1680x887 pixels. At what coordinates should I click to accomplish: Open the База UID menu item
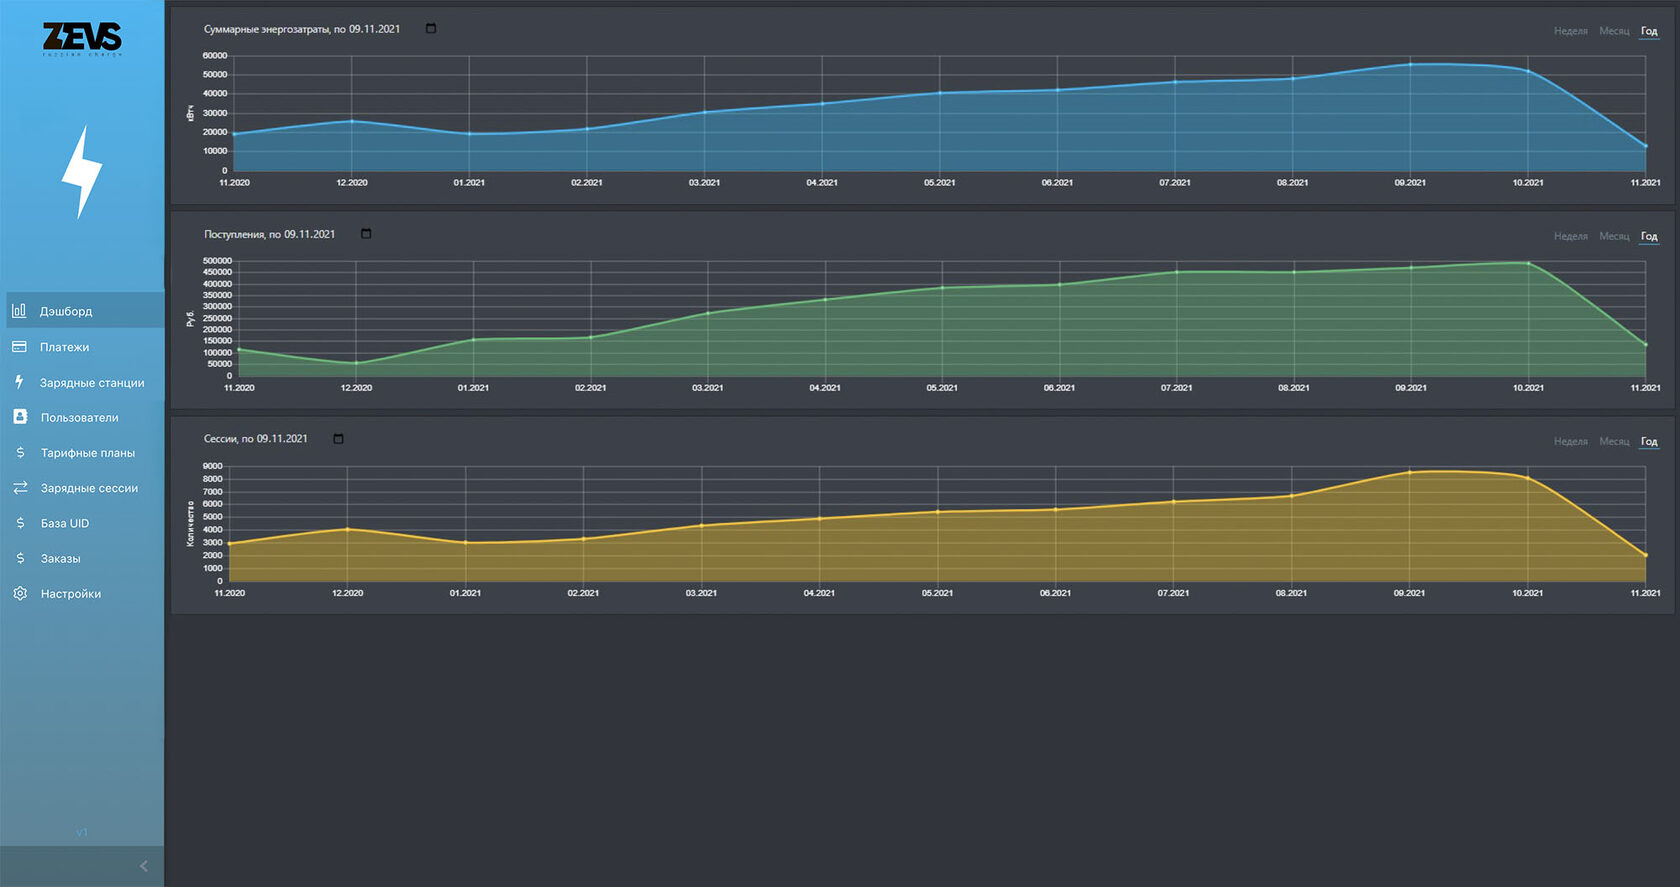tap(65, 523)
